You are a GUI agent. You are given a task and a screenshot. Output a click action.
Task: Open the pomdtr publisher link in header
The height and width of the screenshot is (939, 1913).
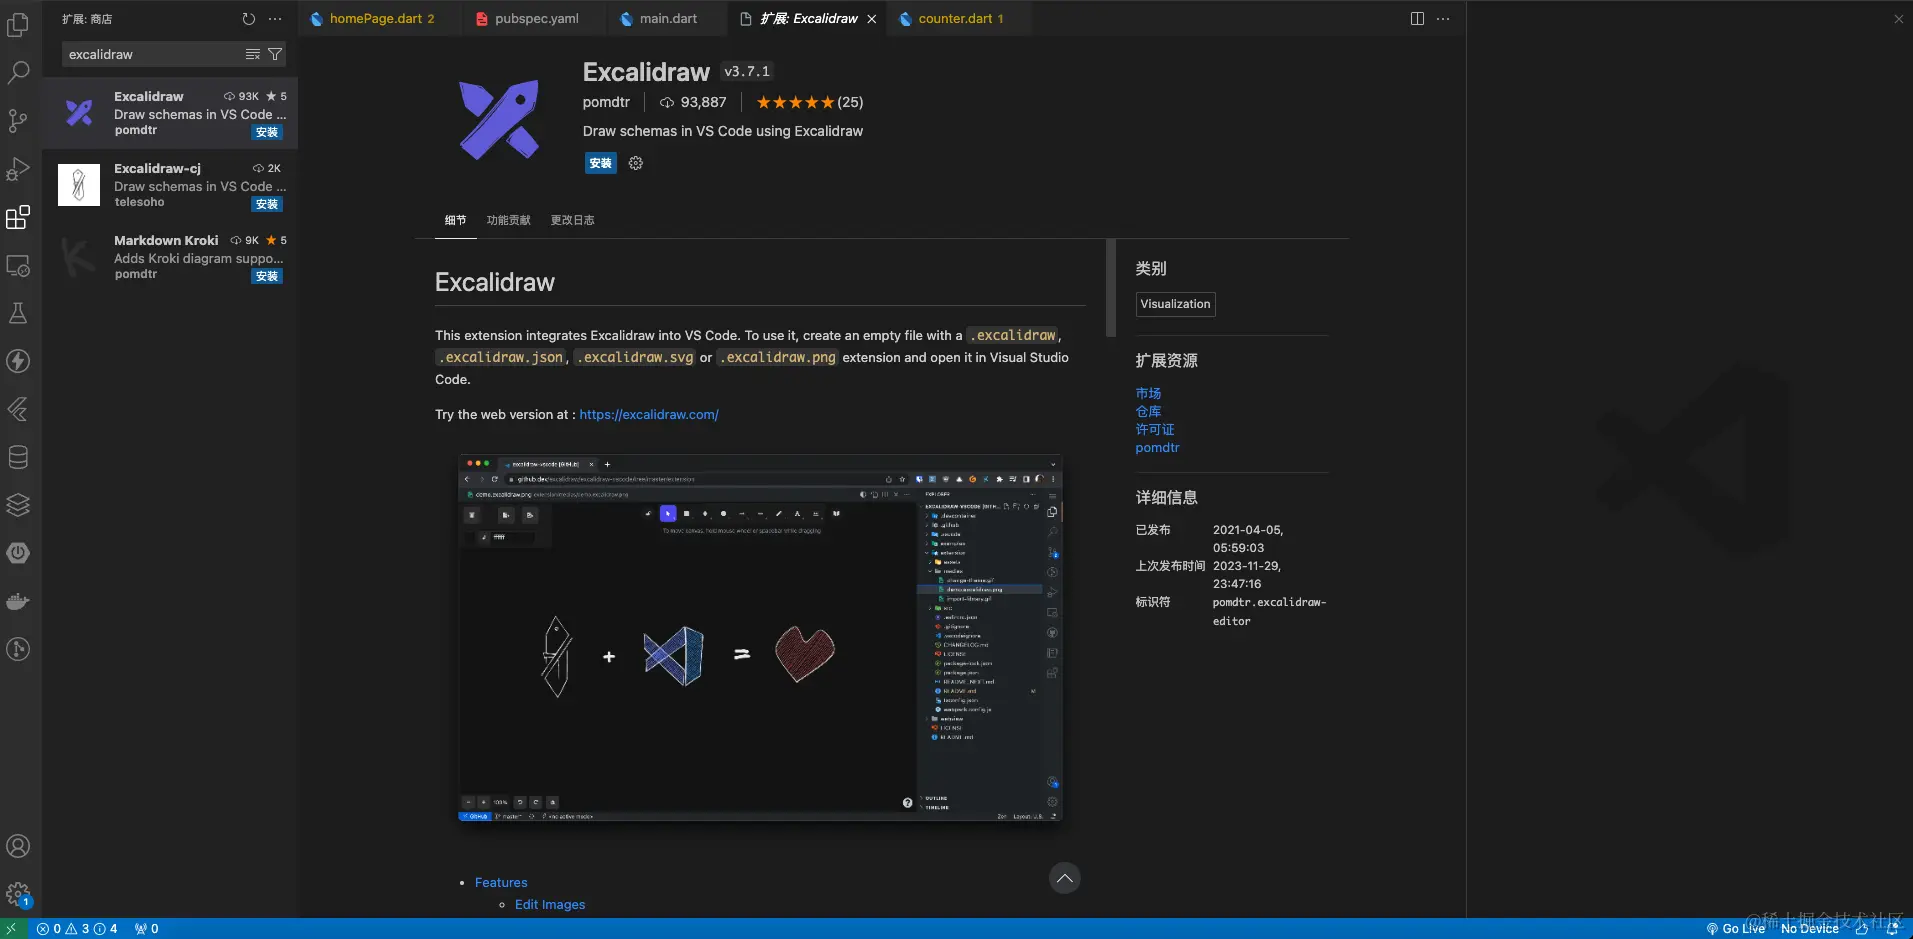[x=606, y=102]
